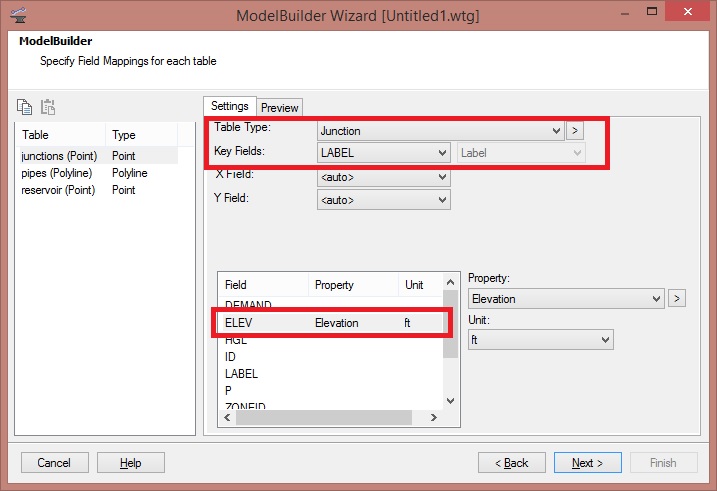
Task: Open the Y Field auto dropdown
Action: pos(384,200)
